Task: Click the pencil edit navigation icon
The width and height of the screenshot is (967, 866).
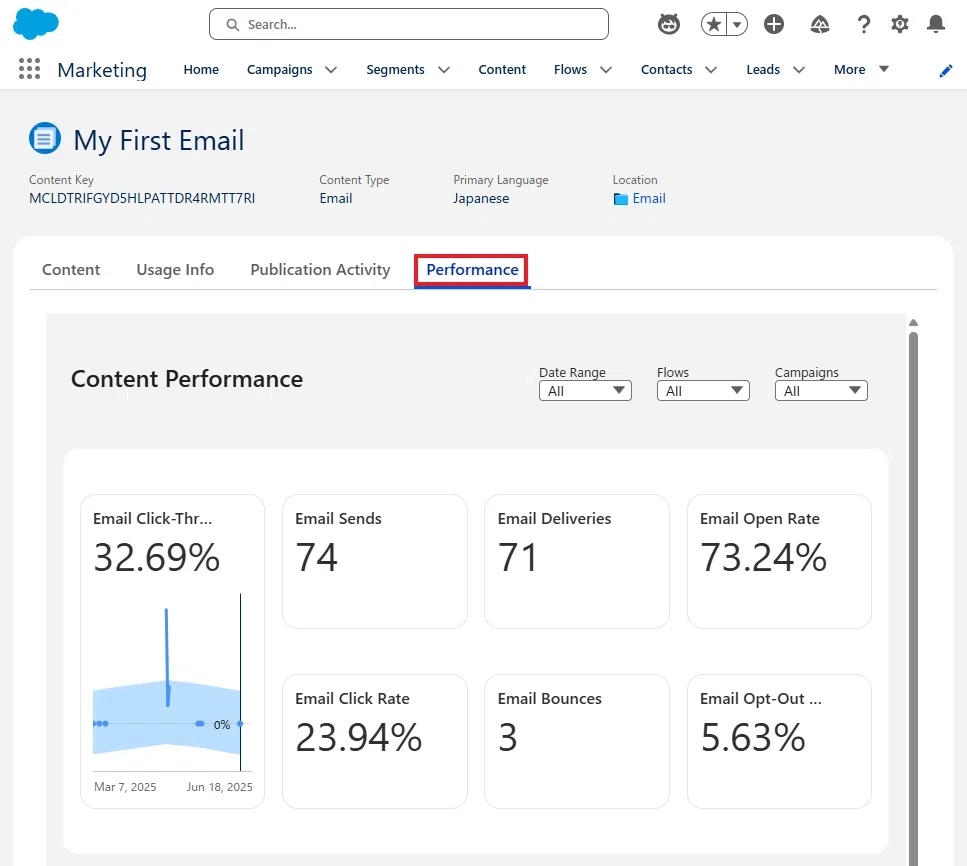Action: click(x=945, y=71)
